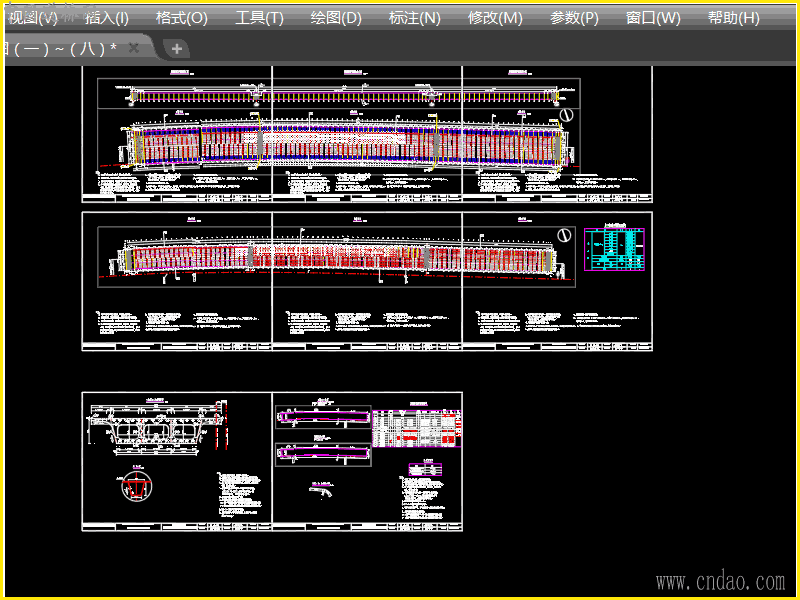This screenshot has height=600, width=800.
Task: Open the 帮助(H) menu
Action: click(x=733, y=18)
